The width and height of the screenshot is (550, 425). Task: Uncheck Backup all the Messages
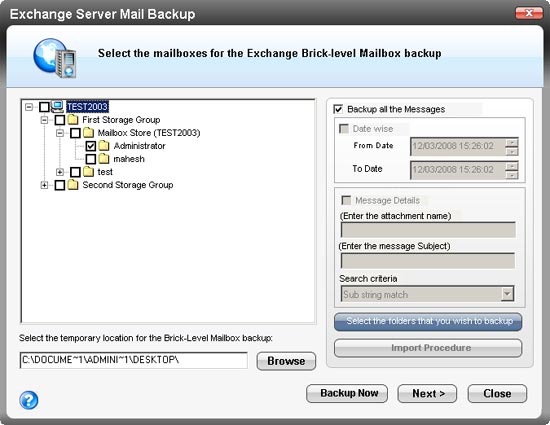point(338,109)
